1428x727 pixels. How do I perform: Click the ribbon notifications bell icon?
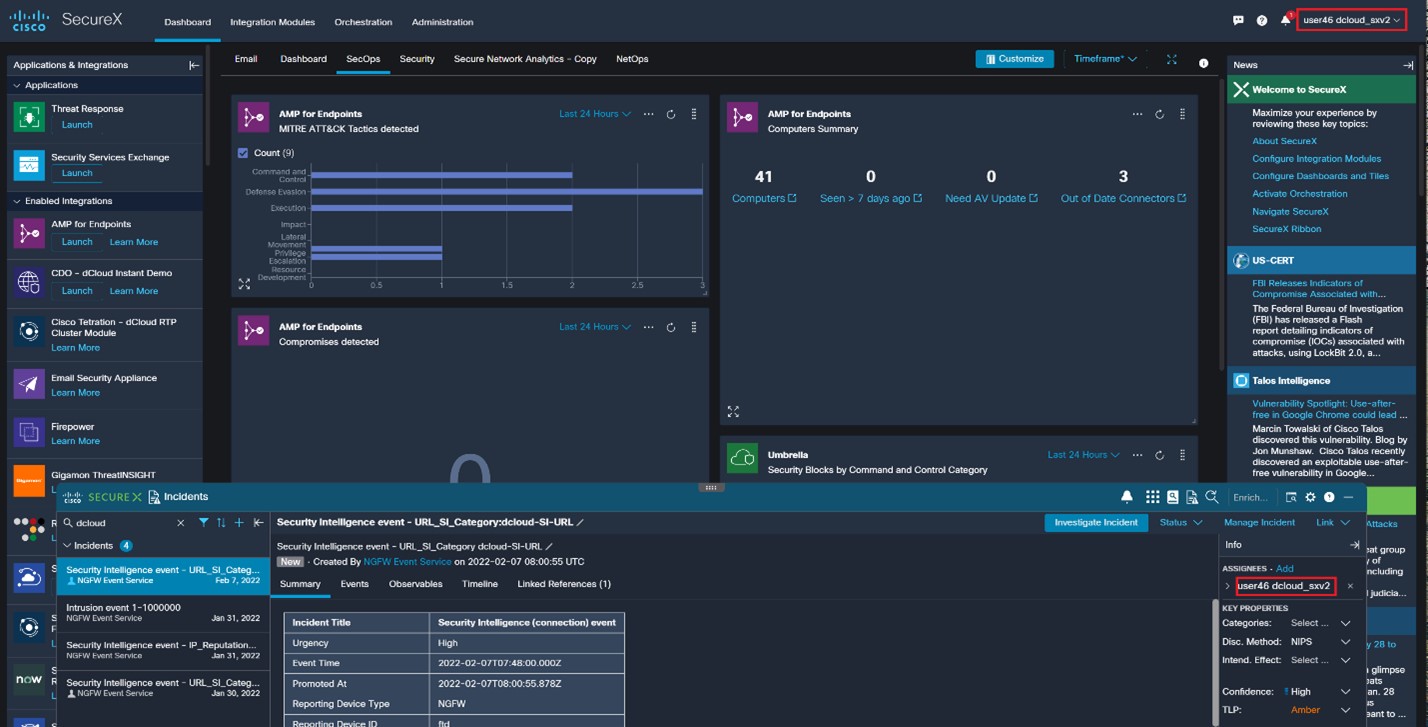click(1127, 496)
